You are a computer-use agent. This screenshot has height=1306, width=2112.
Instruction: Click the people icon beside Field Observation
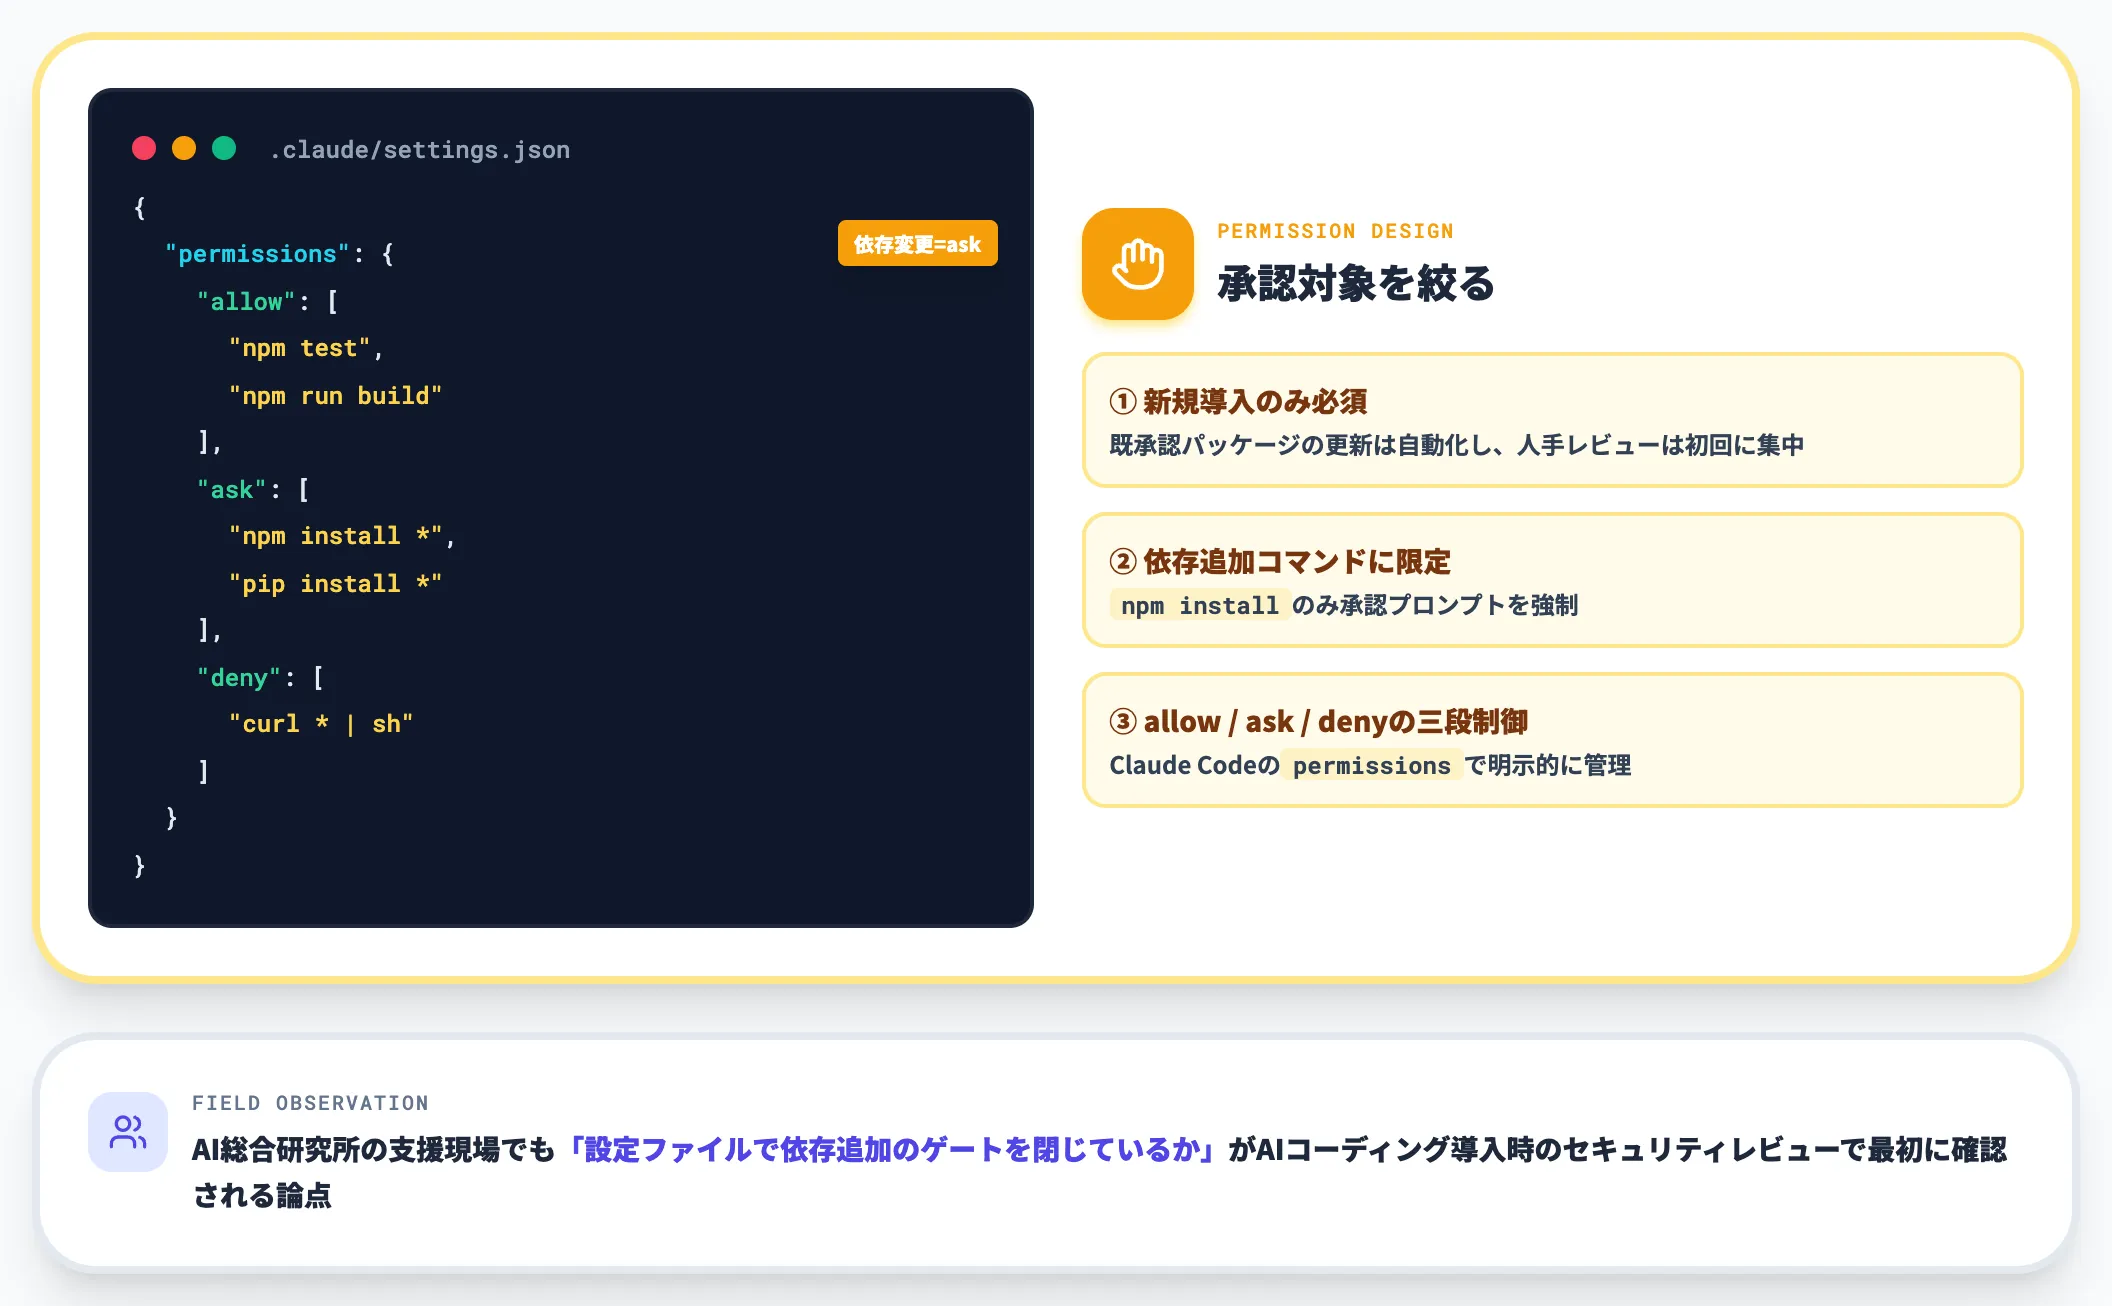[x=128, y=1132]
